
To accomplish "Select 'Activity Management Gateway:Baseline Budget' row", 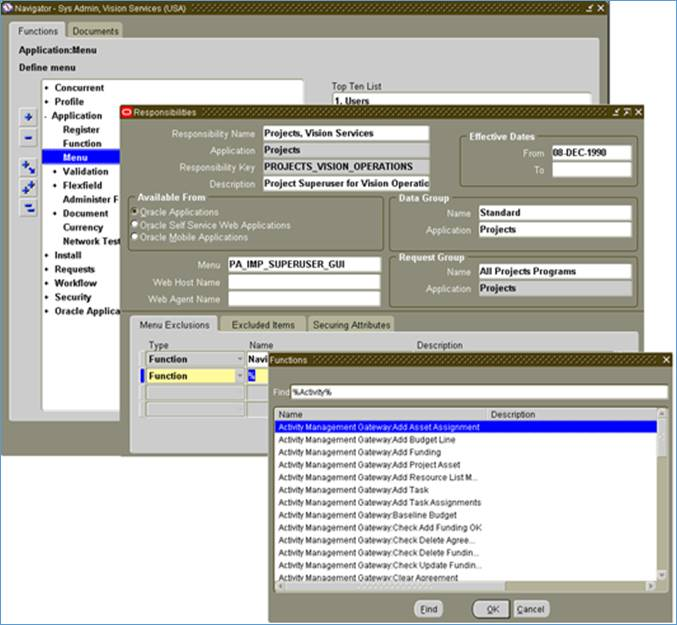I will coord(465,515).
